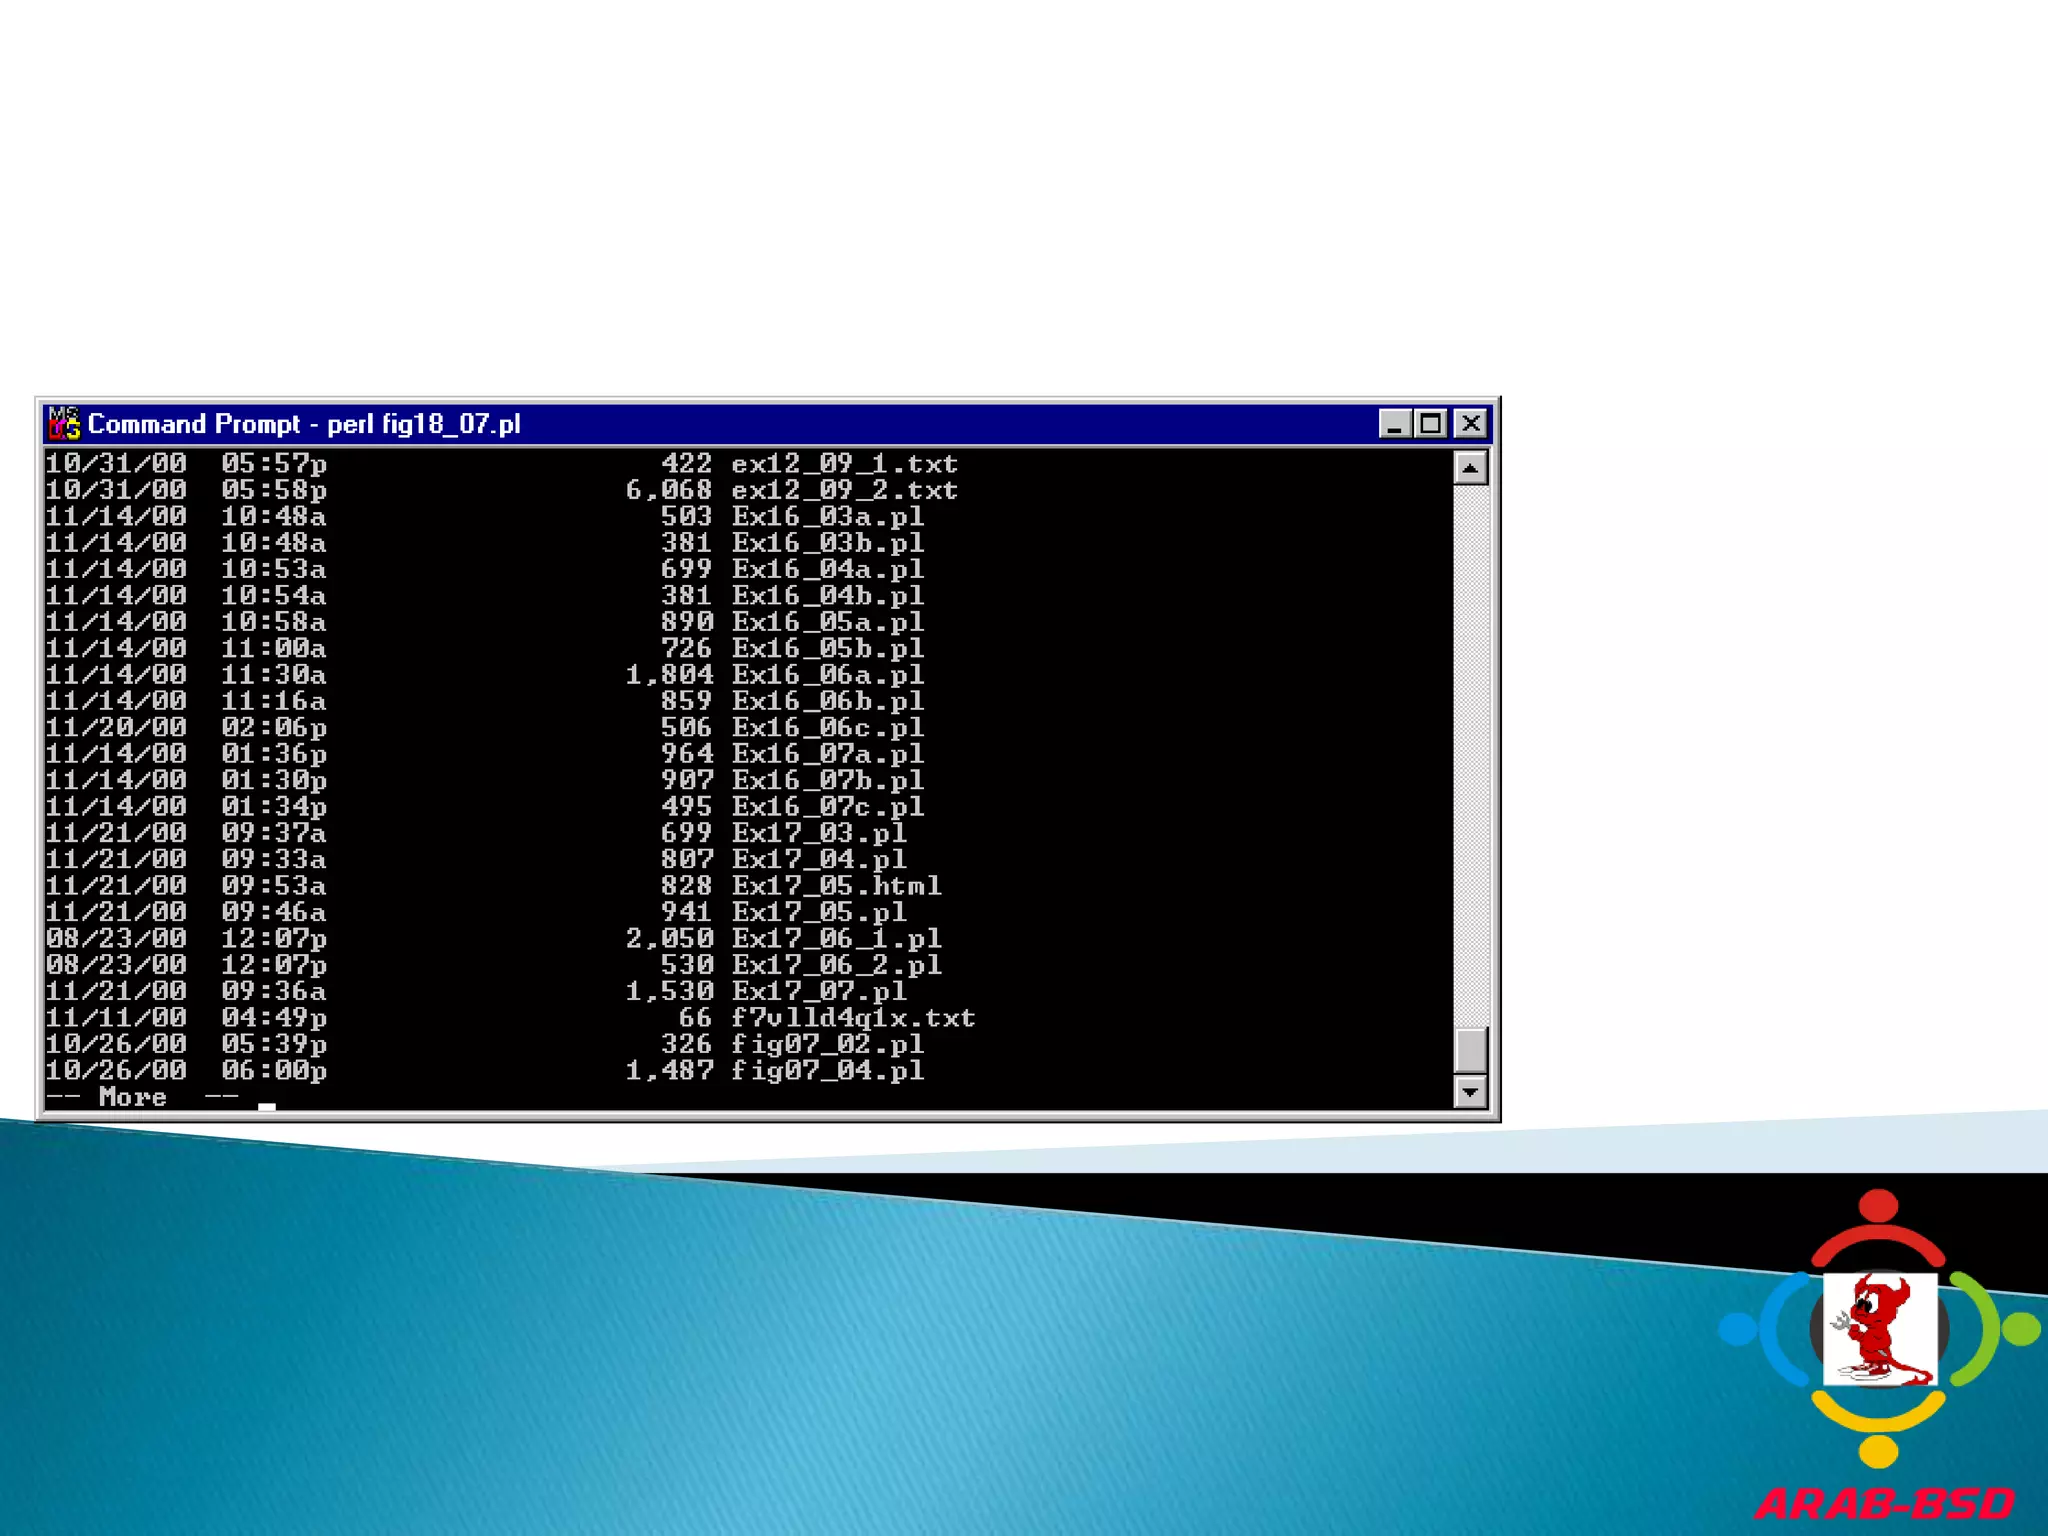The height and width of the screenshot is (1536, 2048).
Task: Click the ARAB-BSD red text logo
Action: 1884,1504
